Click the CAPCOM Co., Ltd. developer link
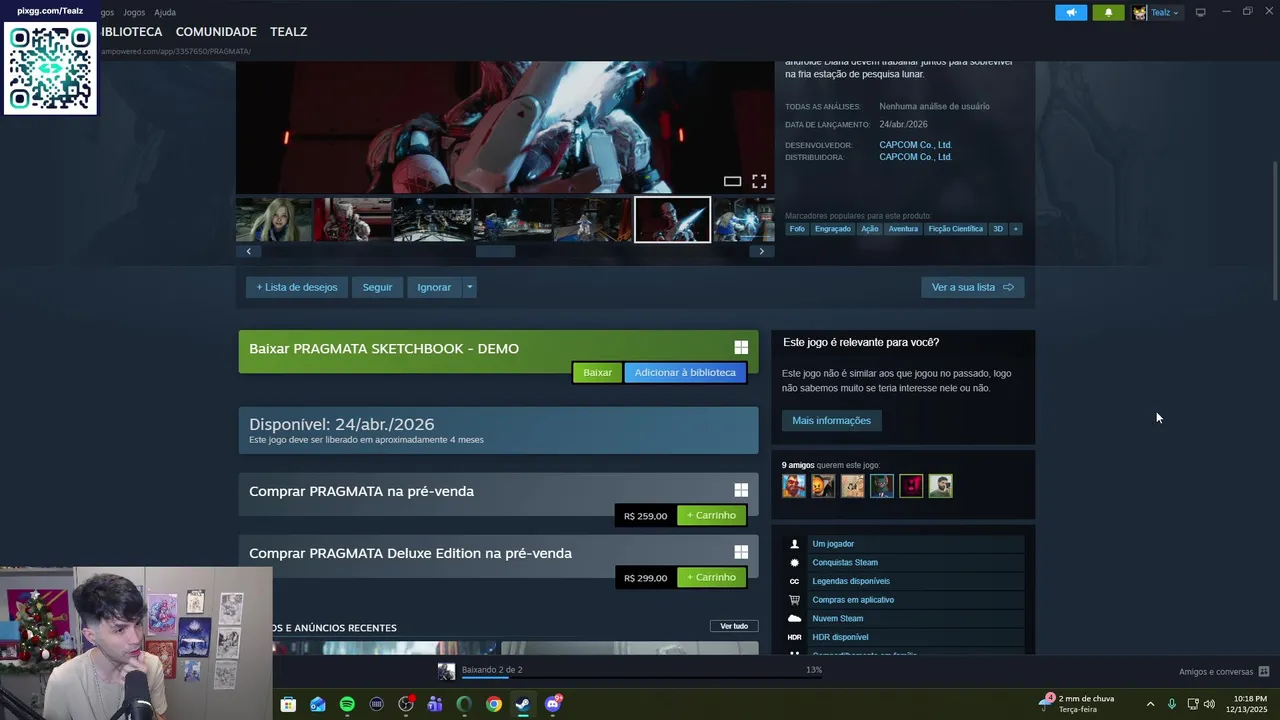The height and width of the screenshot is (720, 1280). [915, 145]
